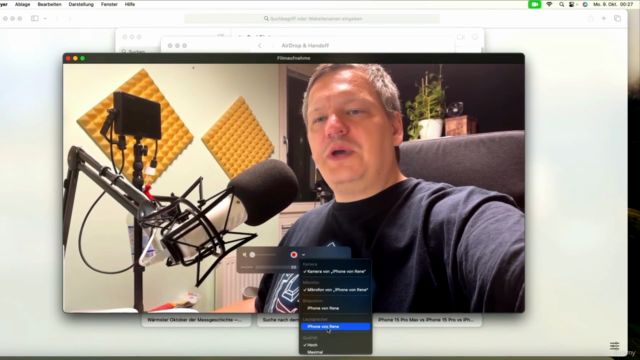Open the Wi-Fi status menu
Viewport: 640px width, 360px height.
click(x=549, y=4)
